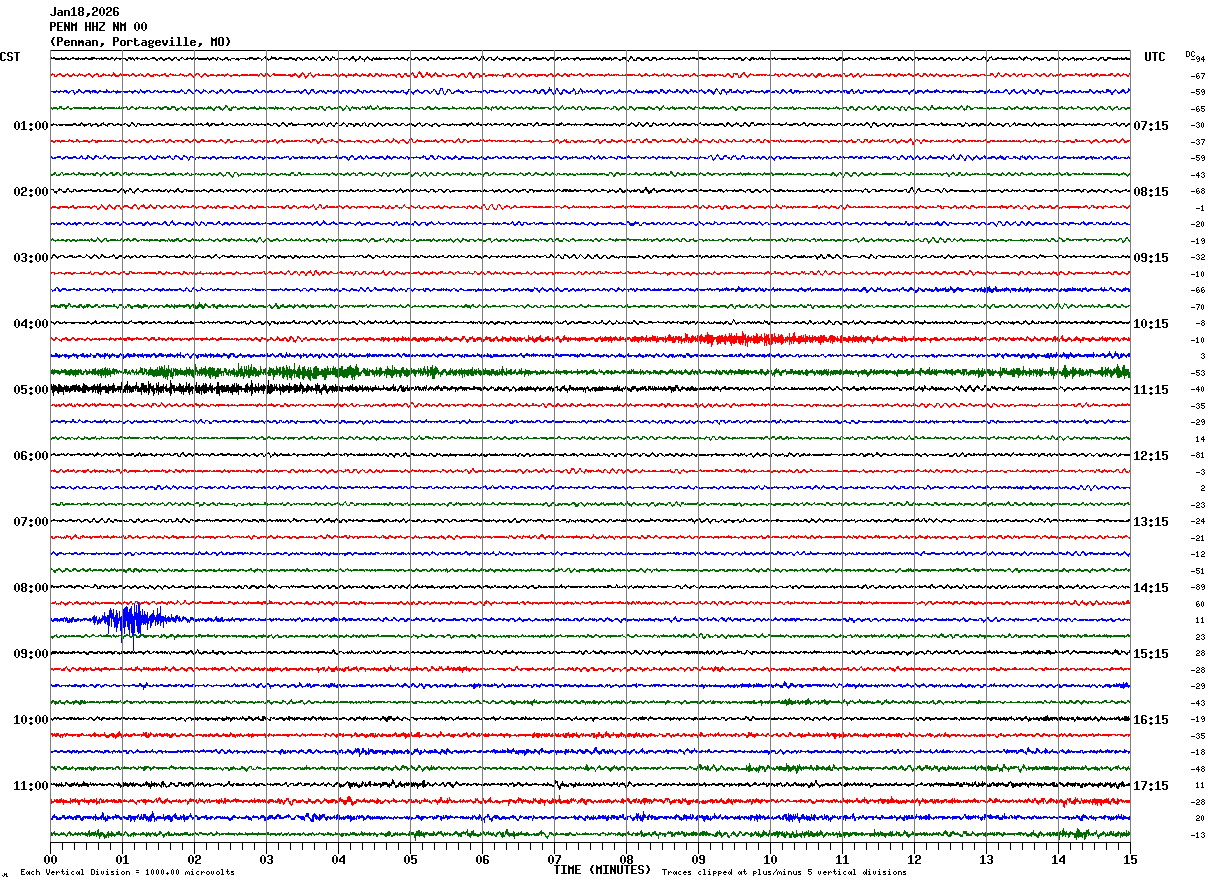Select the 02:00 CST time label
Viewport: 1210px width, 886px height.
pos(31,192)
